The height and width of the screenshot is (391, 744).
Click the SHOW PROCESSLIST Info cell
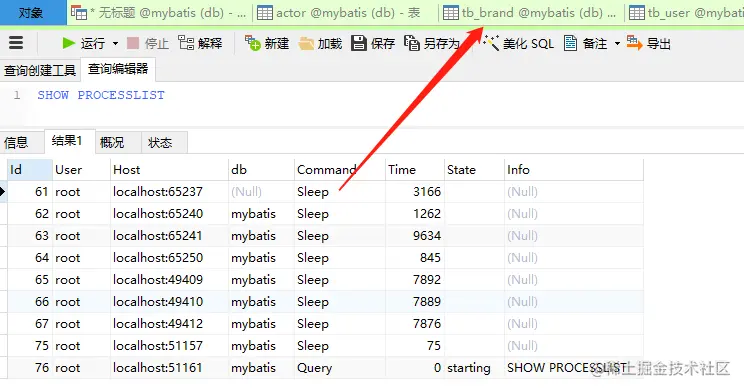[574, 368]
